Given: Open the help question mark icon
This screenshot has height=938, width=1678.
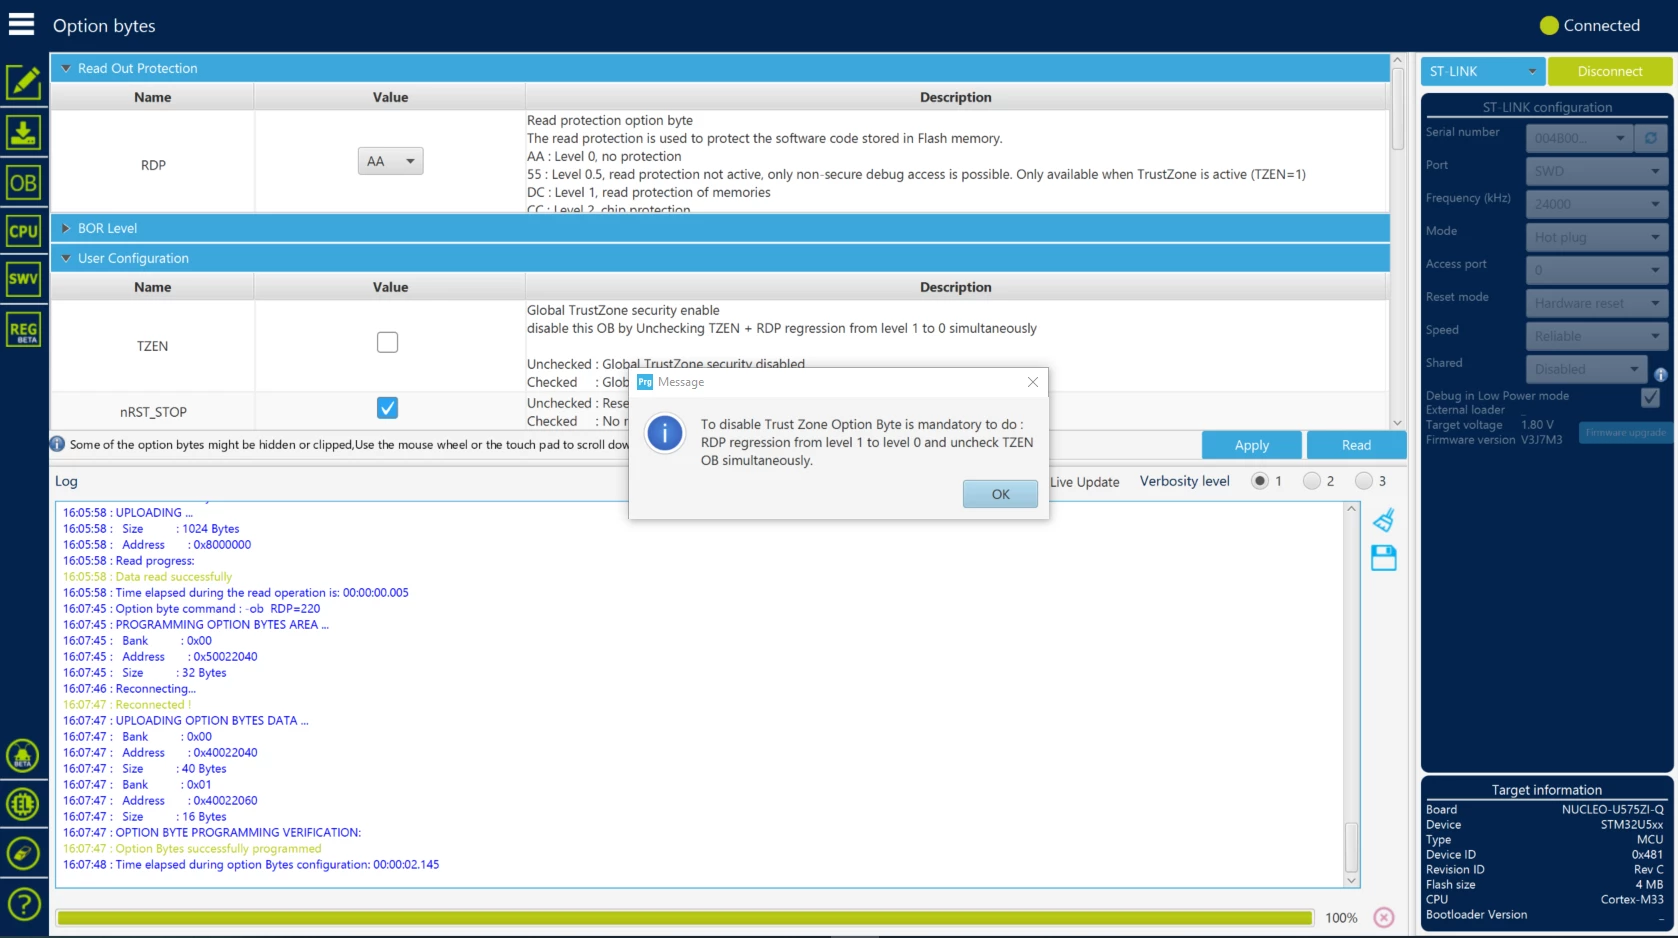Looking at the screenshot, I should pos(23,905).
